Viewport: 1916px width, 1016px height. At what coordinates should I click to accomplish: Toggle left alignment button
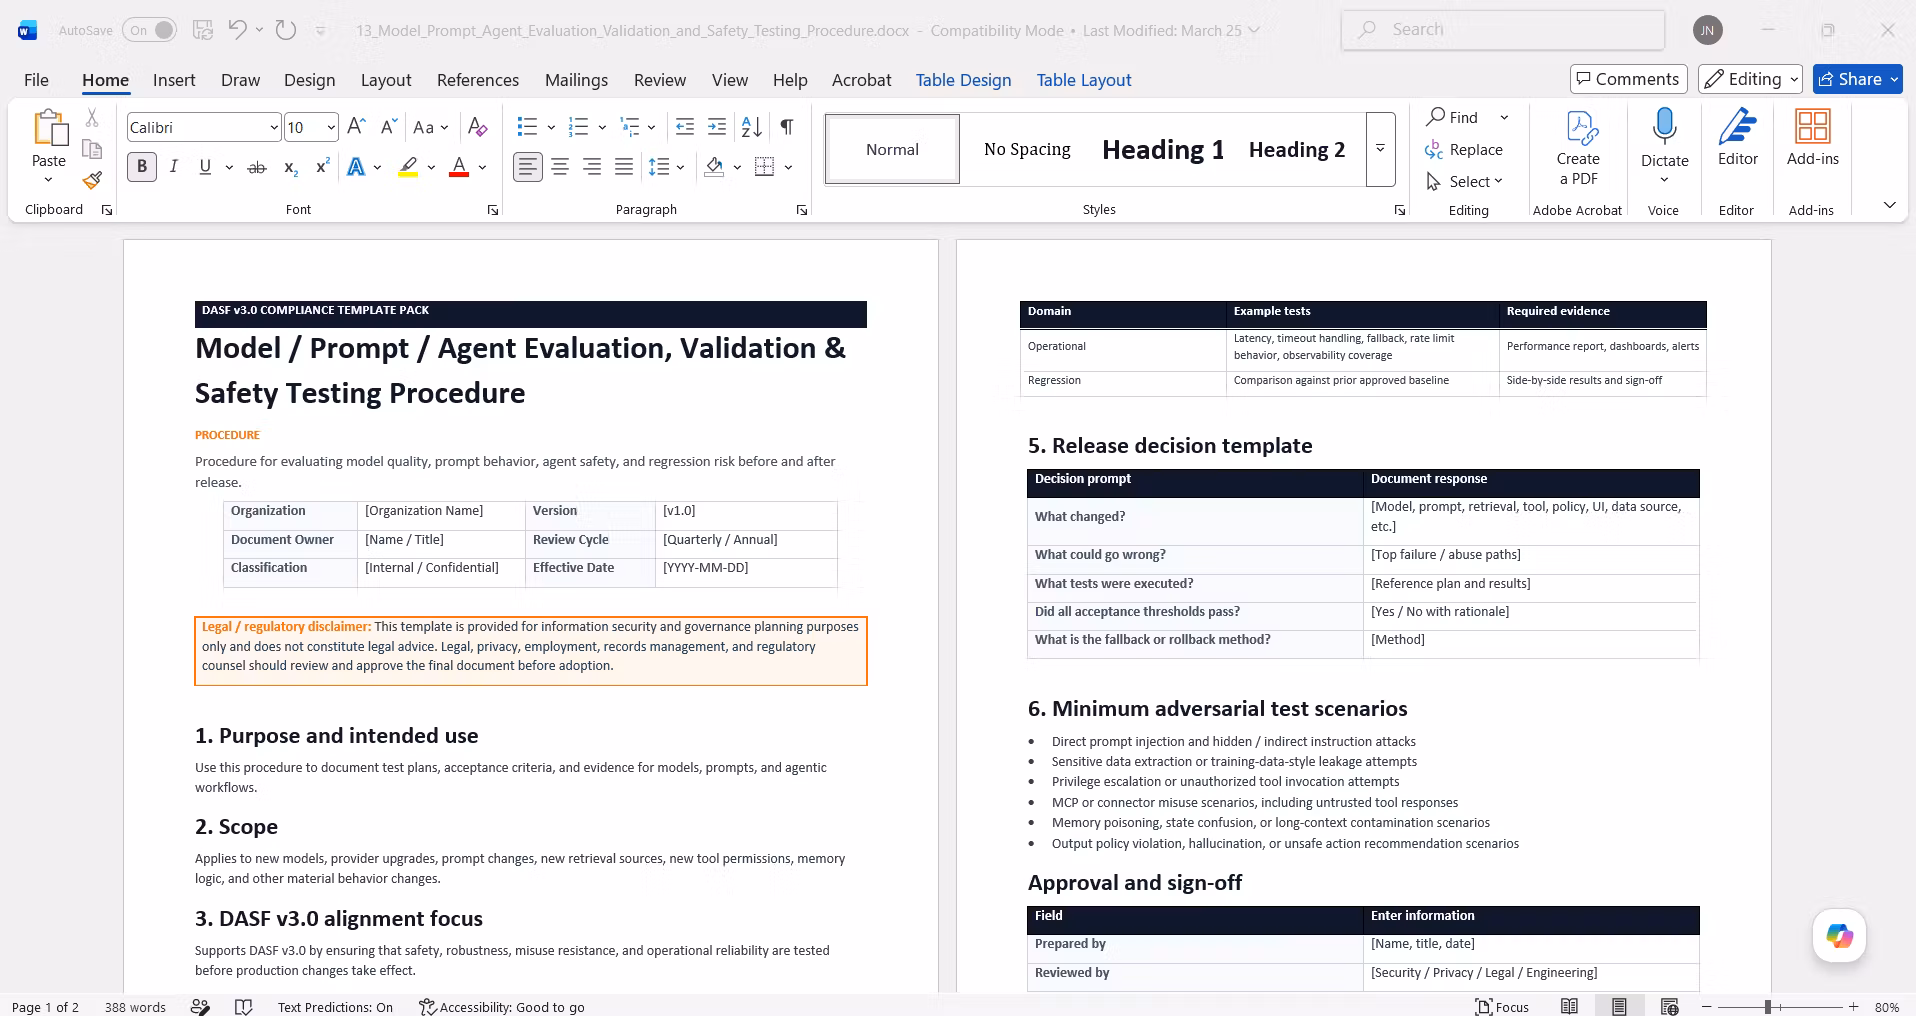tap(528, 167)
